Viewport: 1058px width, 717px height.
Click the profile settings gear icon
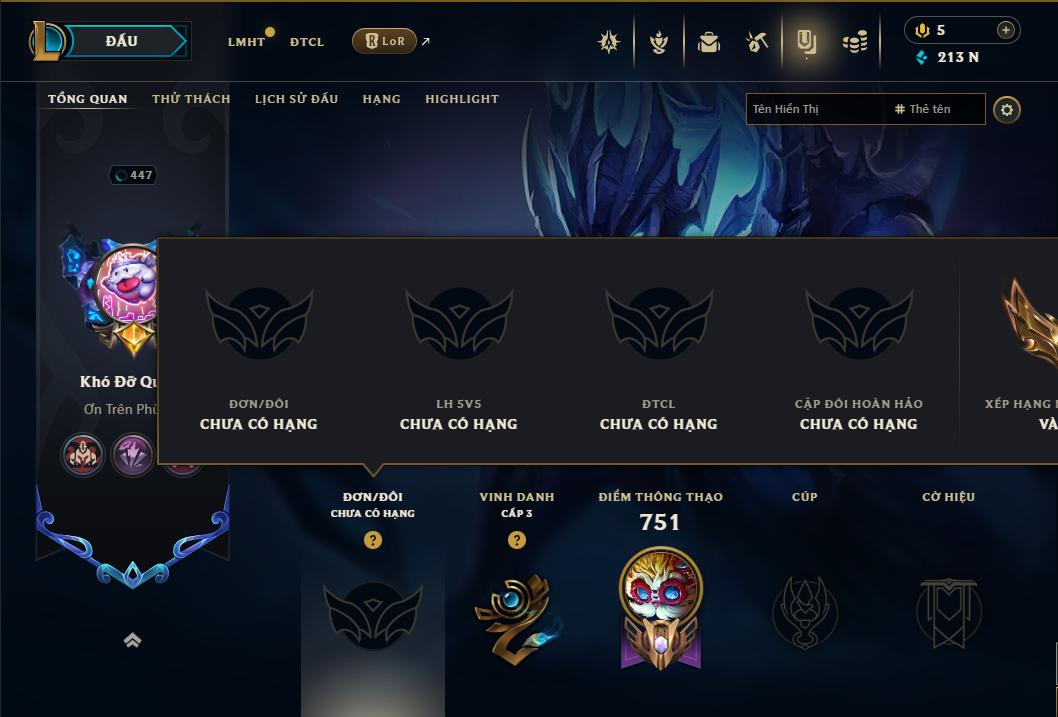coord(1007,110)
